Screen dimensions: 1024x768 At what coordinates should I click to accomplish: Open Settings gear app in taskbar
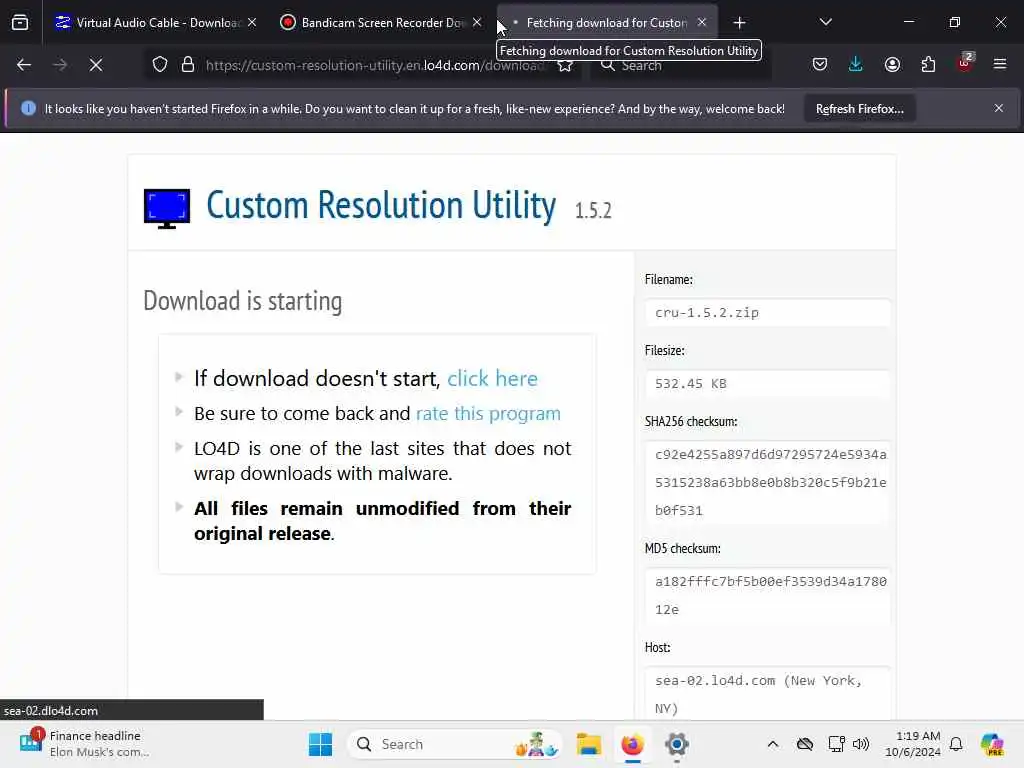coord(677,744)
